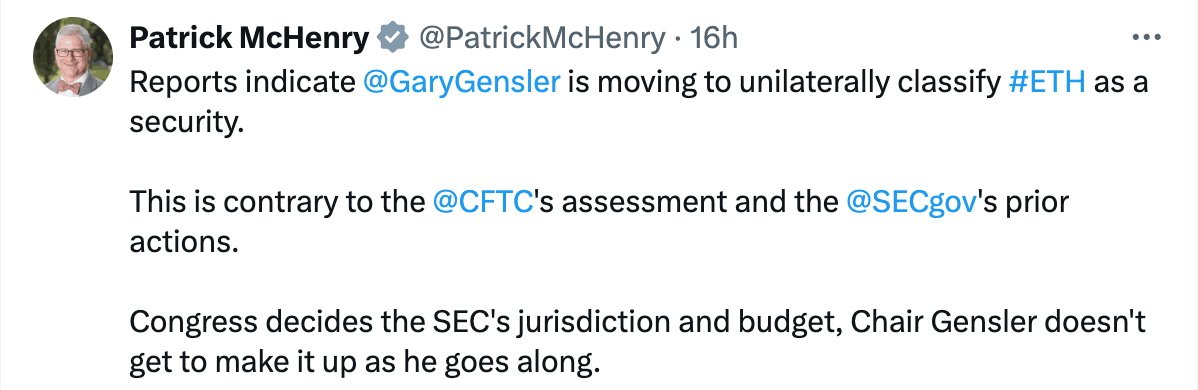
Task: Click the Patrick McHenry display name
Action: [x=249, y=37]
